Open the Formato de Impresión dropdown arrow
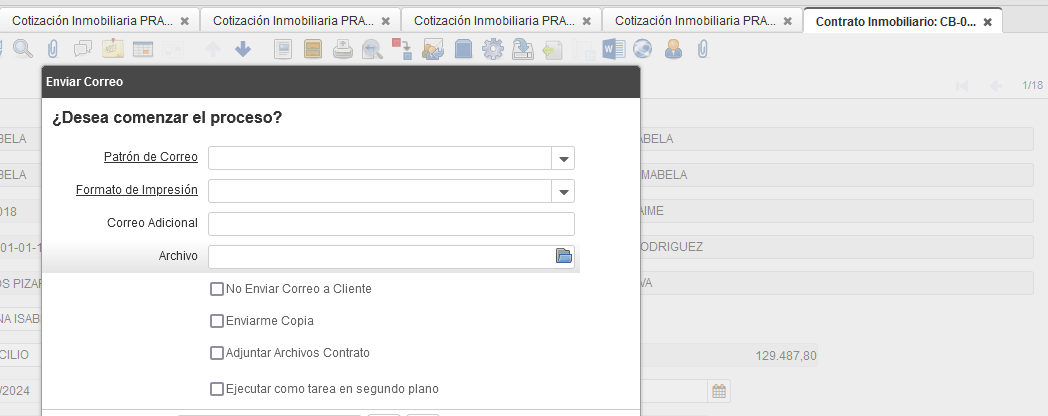This screenshot has width=1048, height=416. (563, 191)
